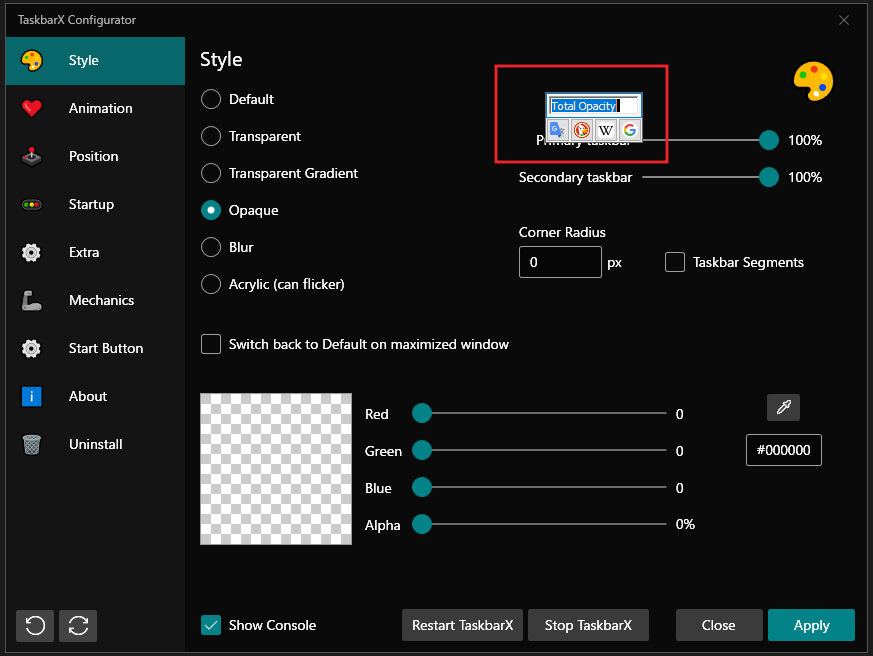The width and height of the screenshot is (873, 656).
Task: Click the Corner Radius label
Action: pyautogui.click(x=562, y=232)
